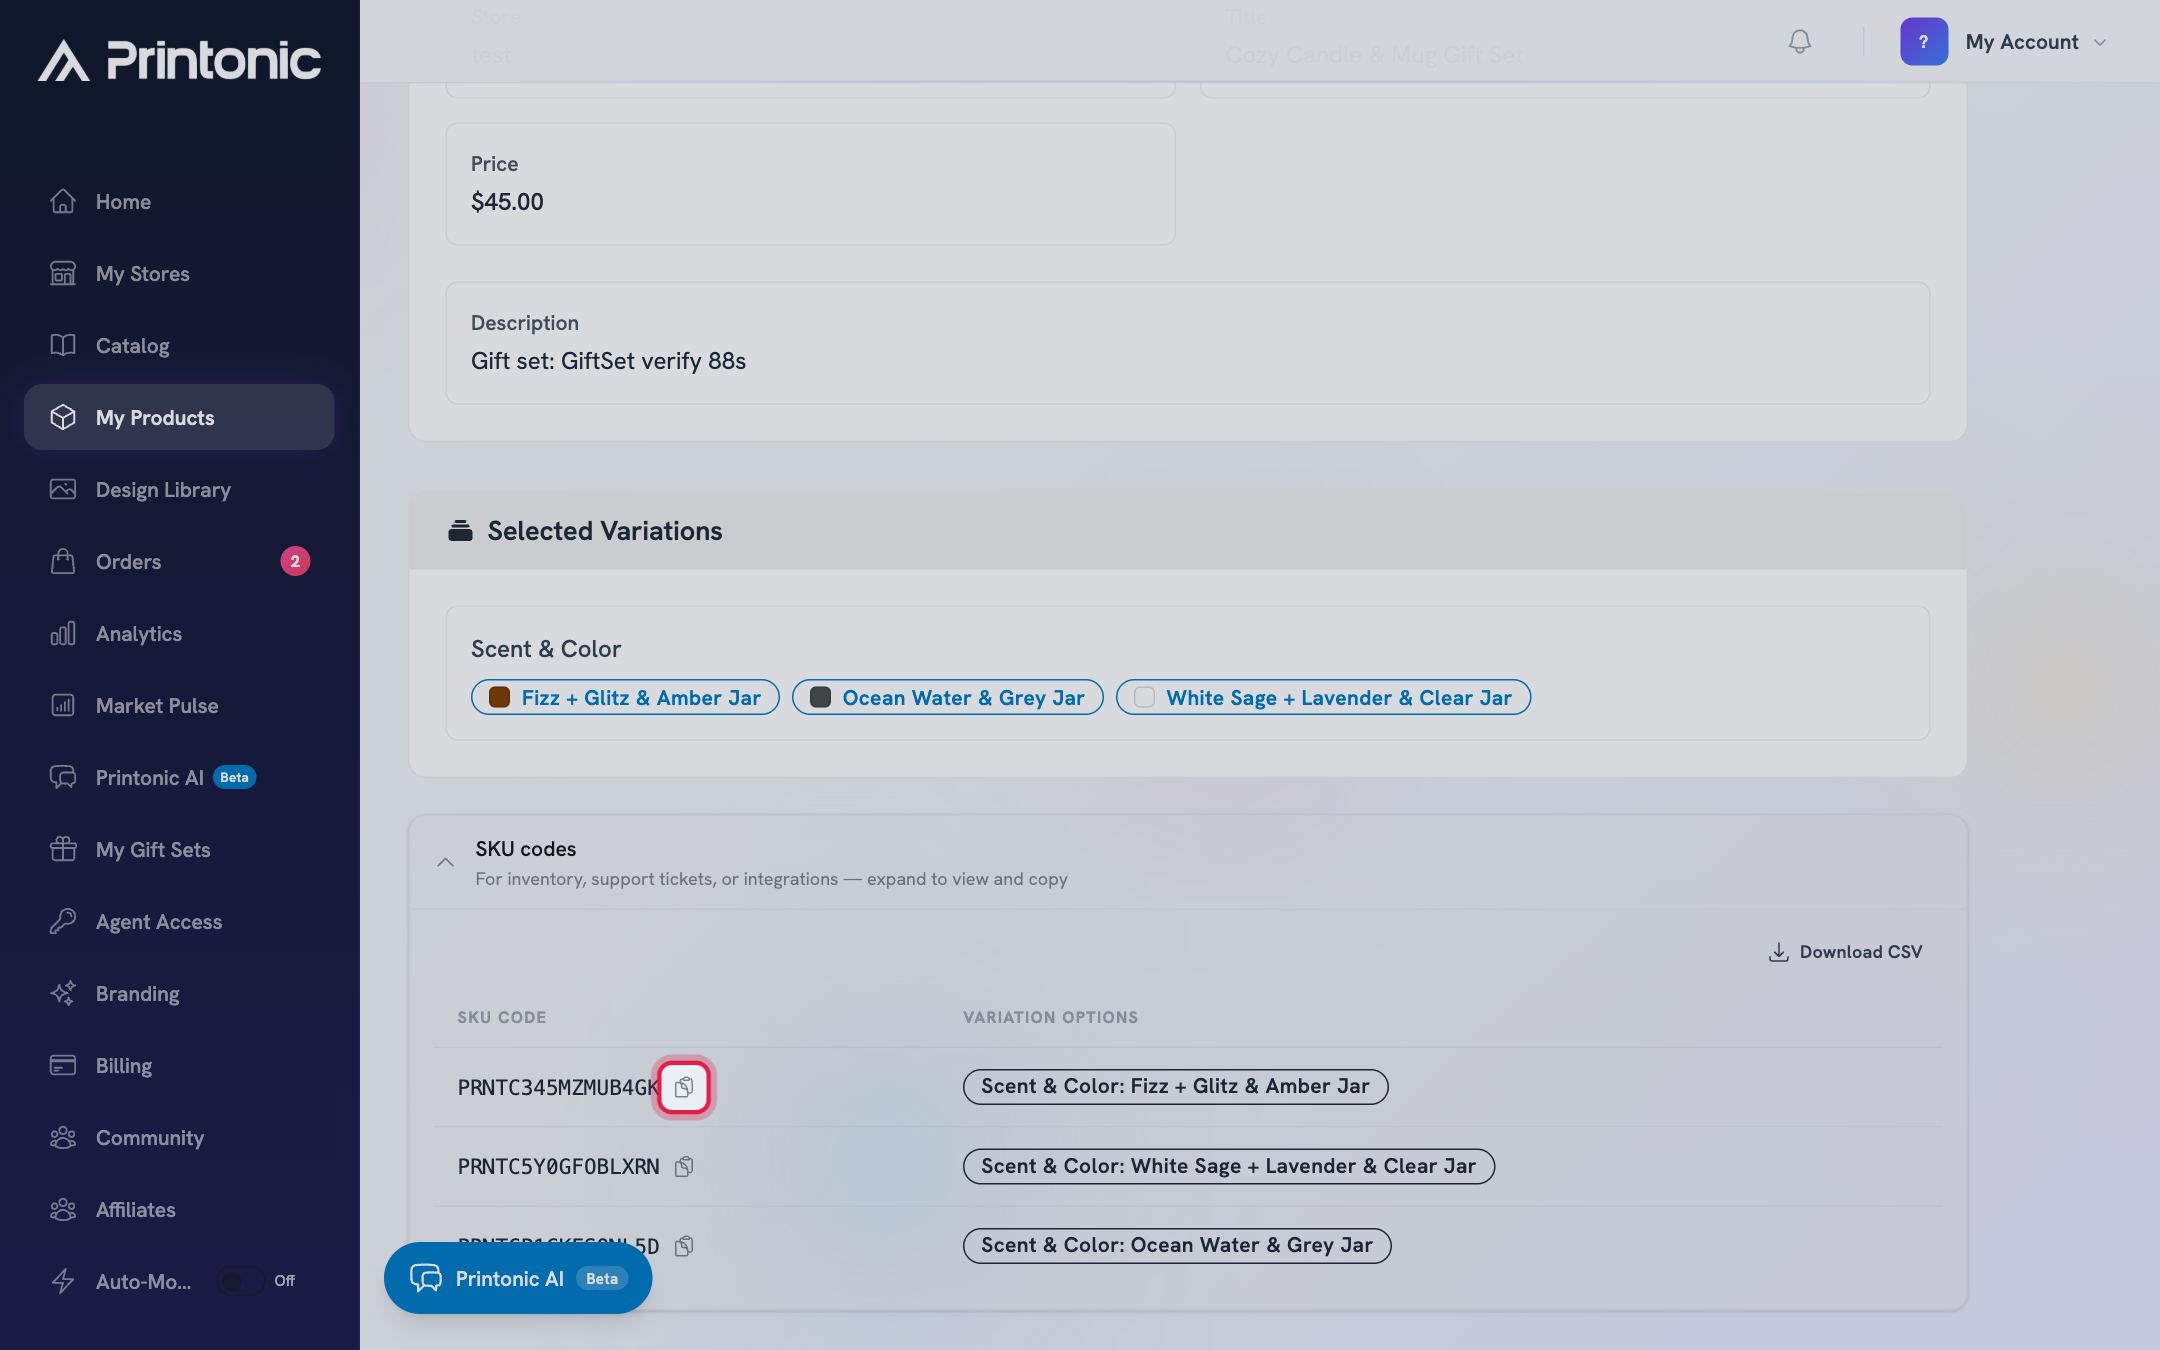Click the Price field showing $45.00
Image resolution: width=2160 pixels, height=1350 pixels.
tap(810, 184)
